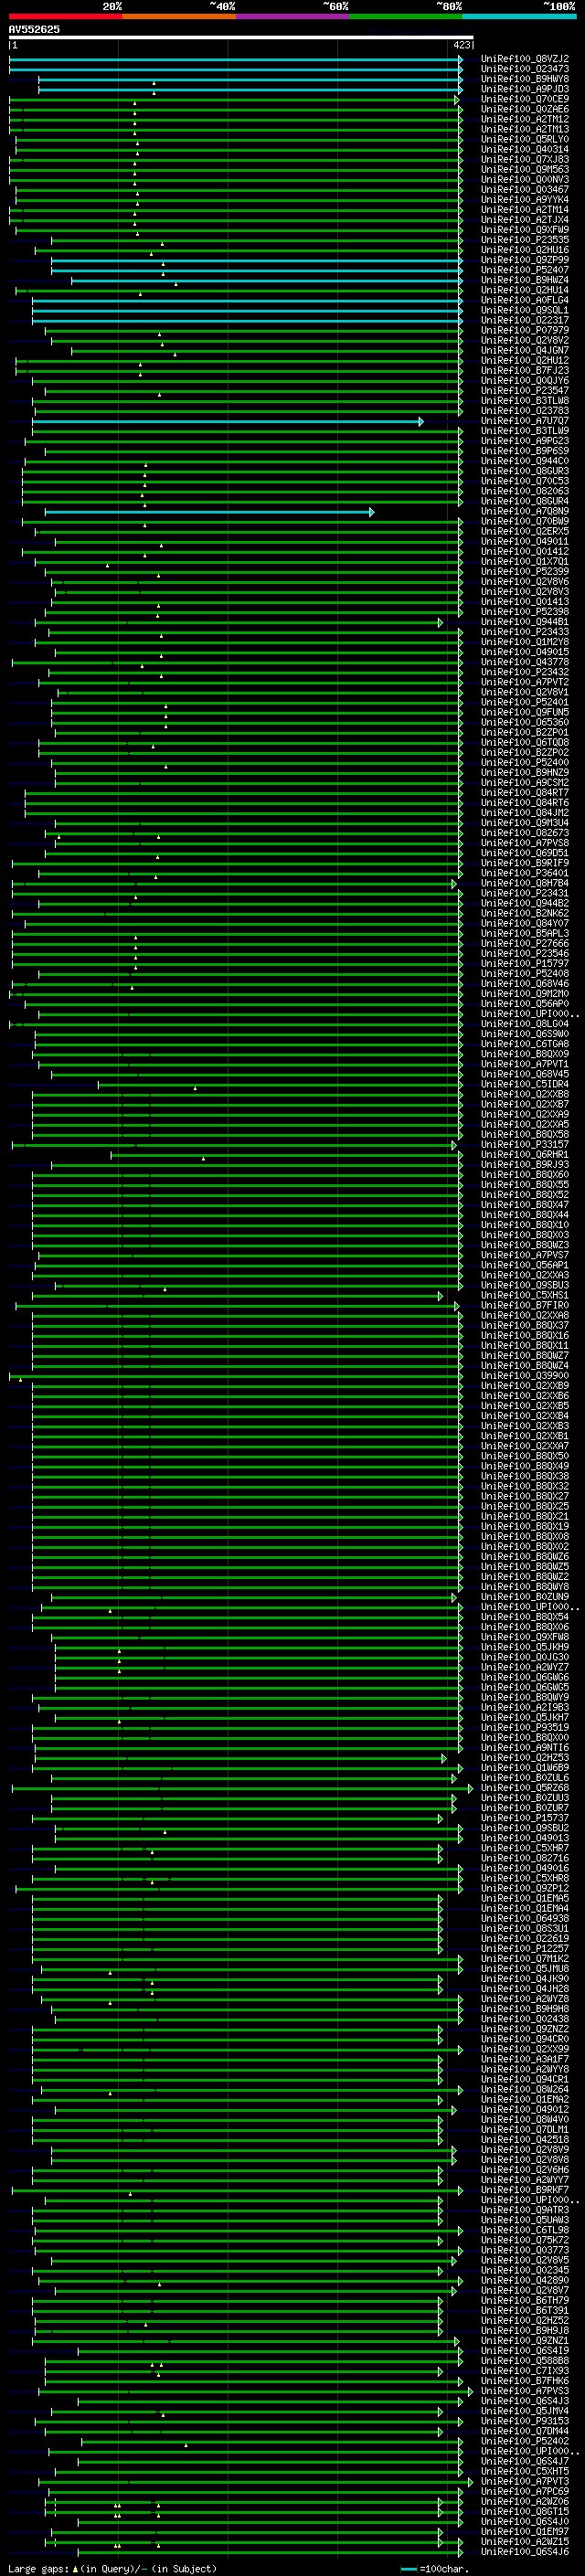The height and width of the screenshot is (2576, 585).
Task: Click hit label UniRef100_P52401
Action: (x=524, y=702)
